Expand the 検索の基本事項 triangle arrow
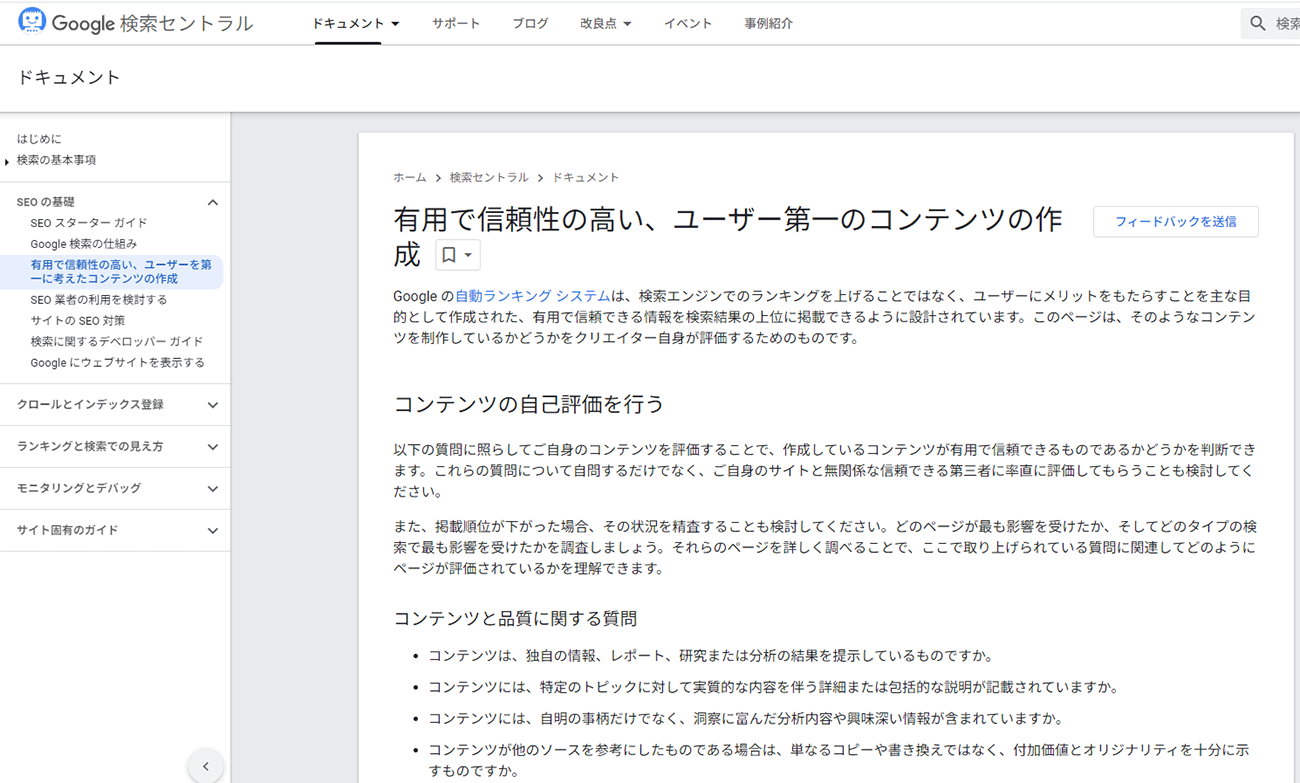Viewport: 1300px width, 783px height. (x=7, y=161)
